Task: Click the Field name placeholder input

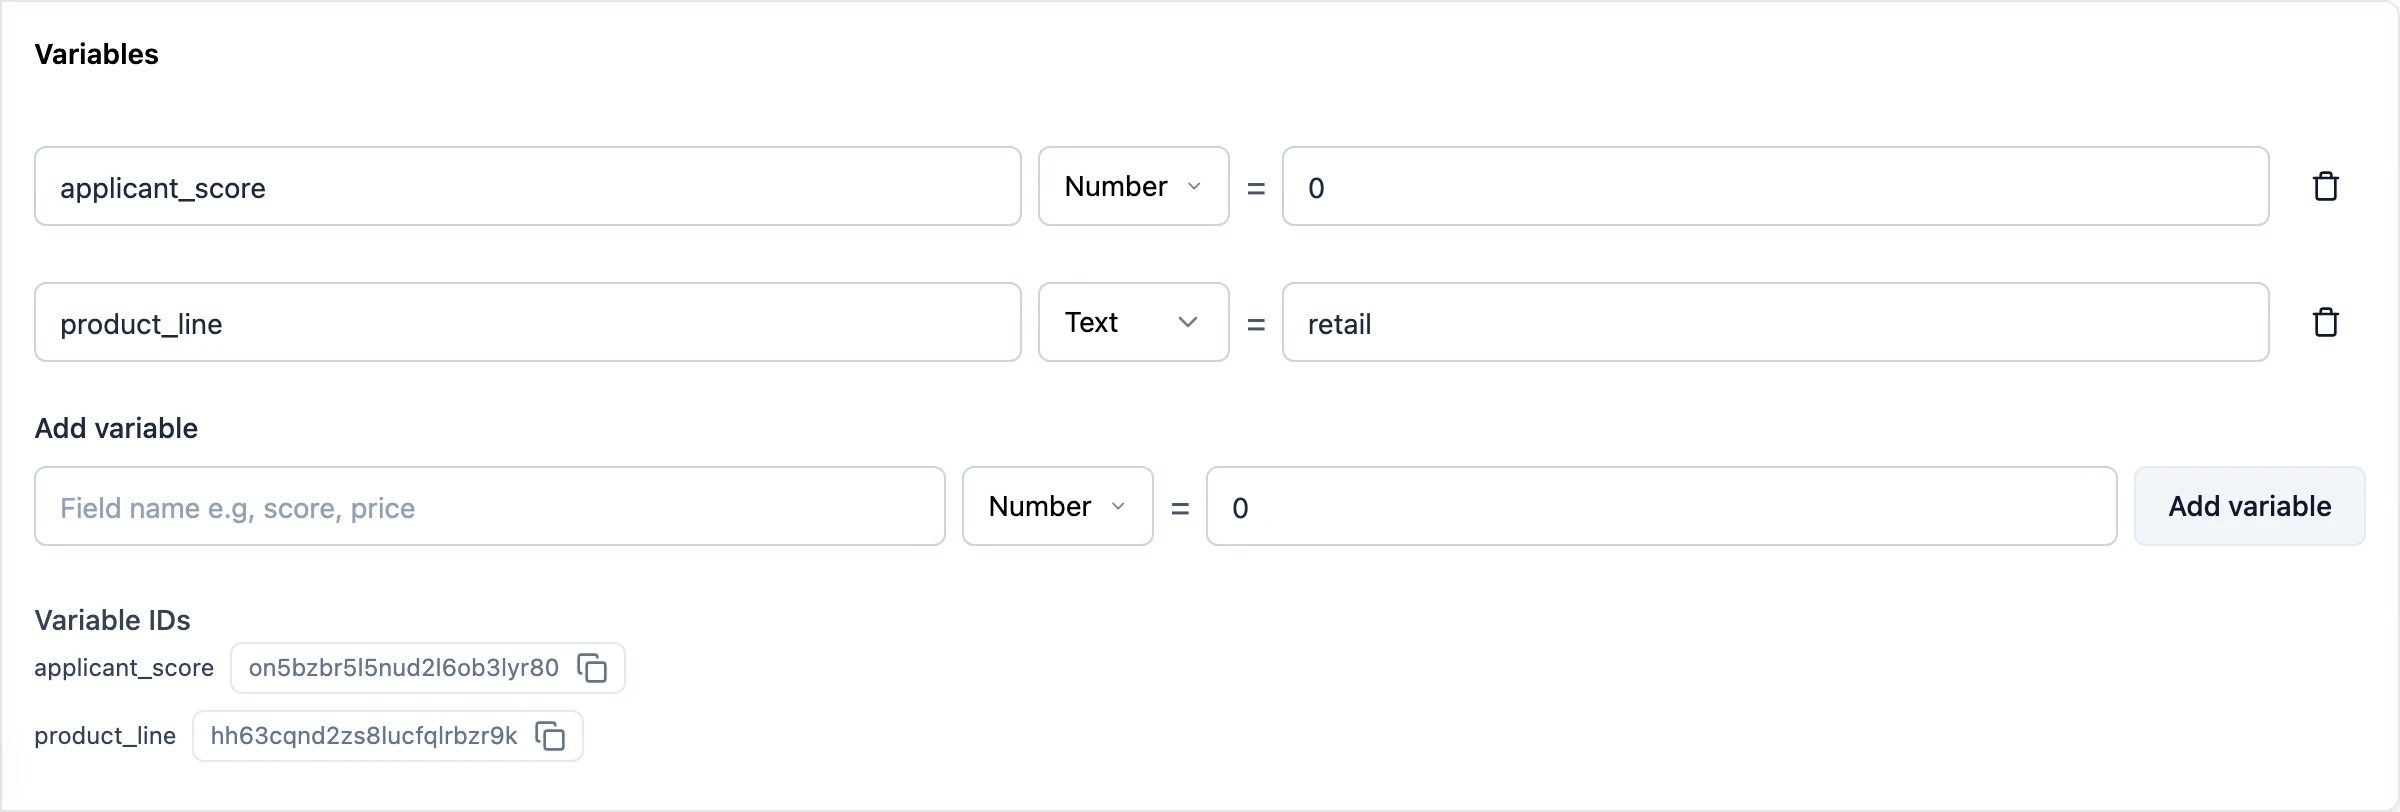Action: [490, 507]
